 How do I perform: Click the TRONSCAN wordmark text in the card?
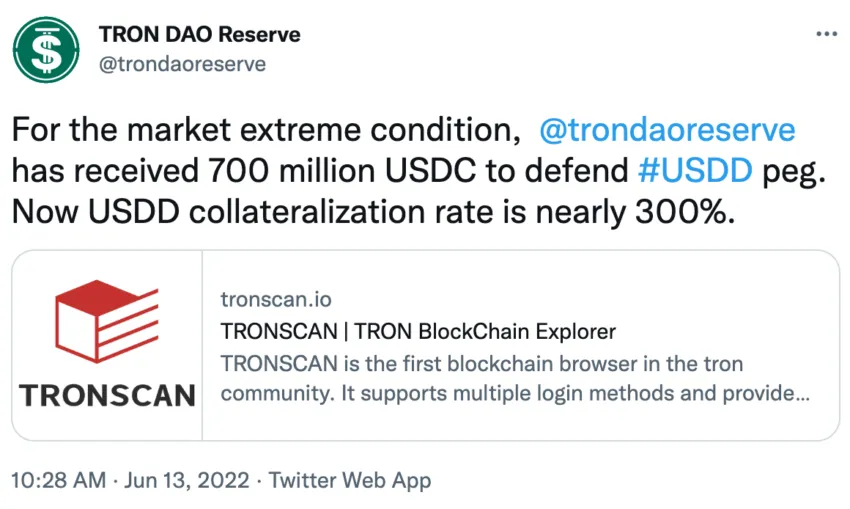107,395
